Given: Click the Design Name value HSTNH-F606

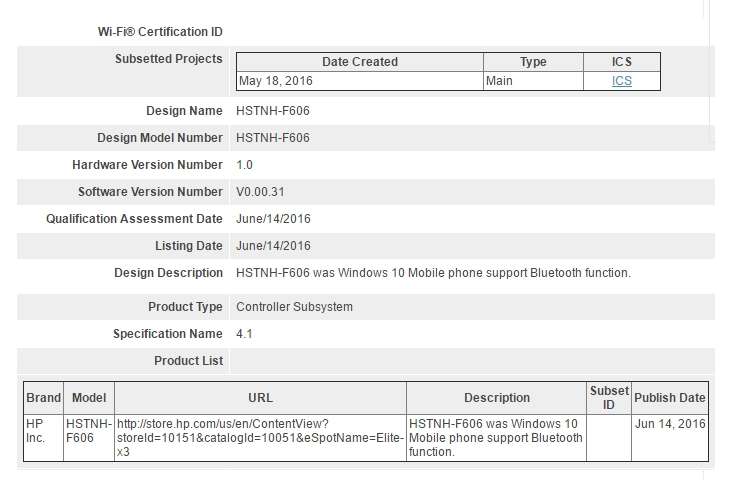Looking at the screenshot, I should [272, 111].
